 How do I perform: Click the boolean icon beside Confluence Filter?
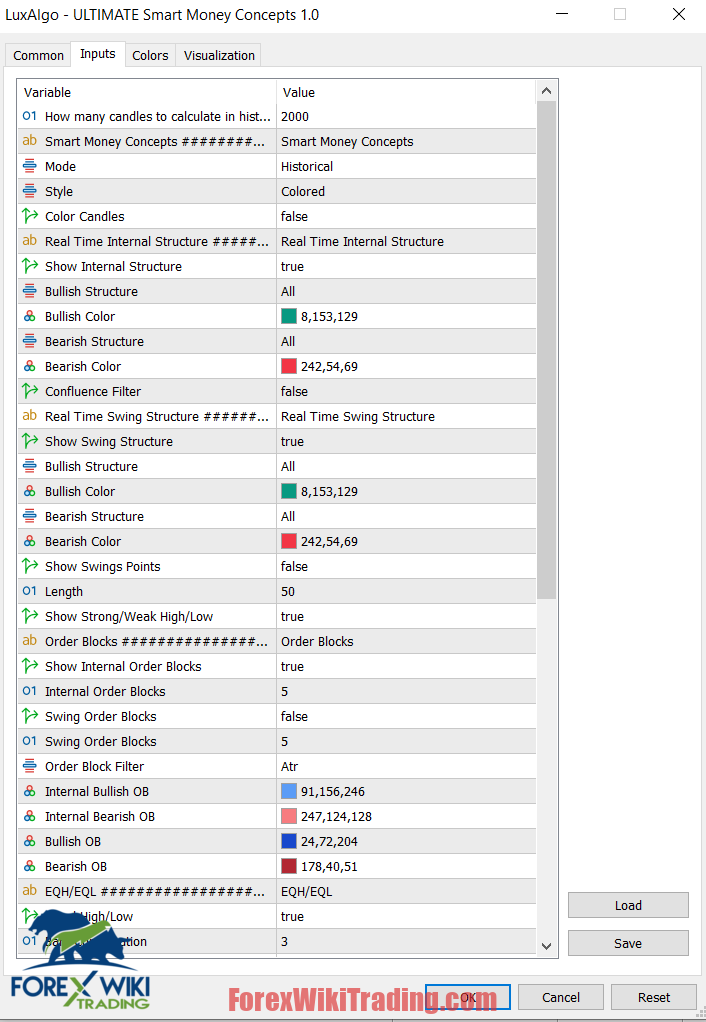point(29,391)
